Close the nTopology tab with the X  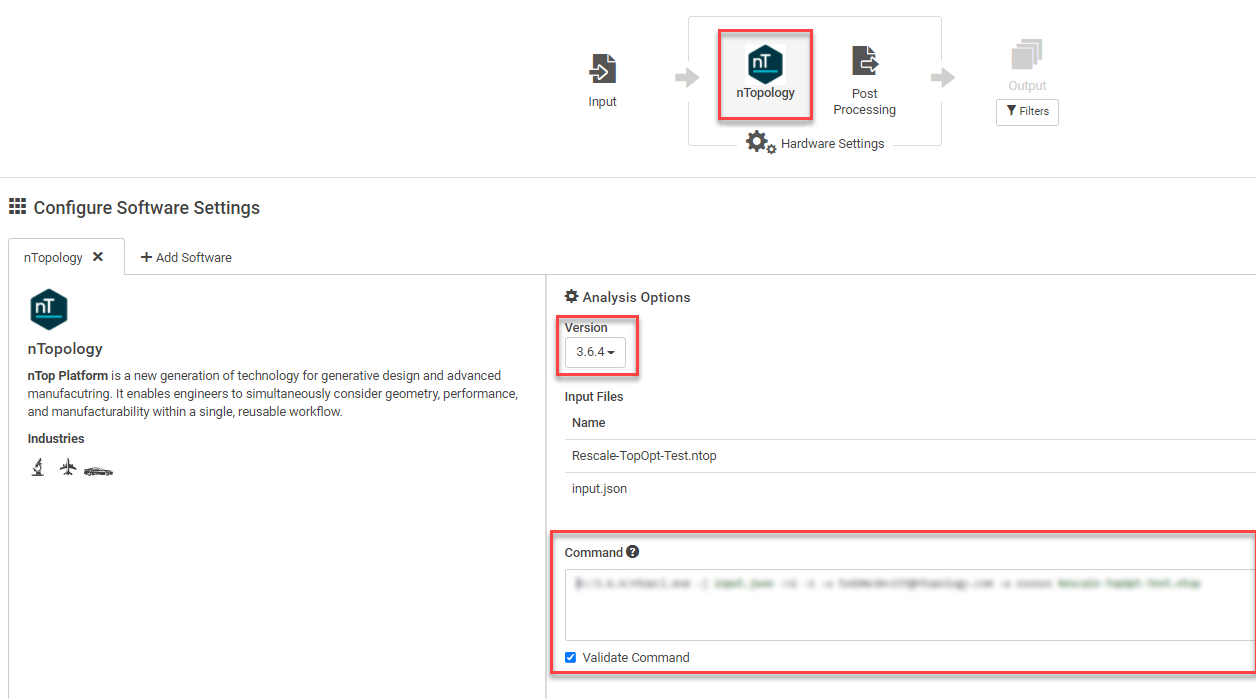tap(98, 256)
